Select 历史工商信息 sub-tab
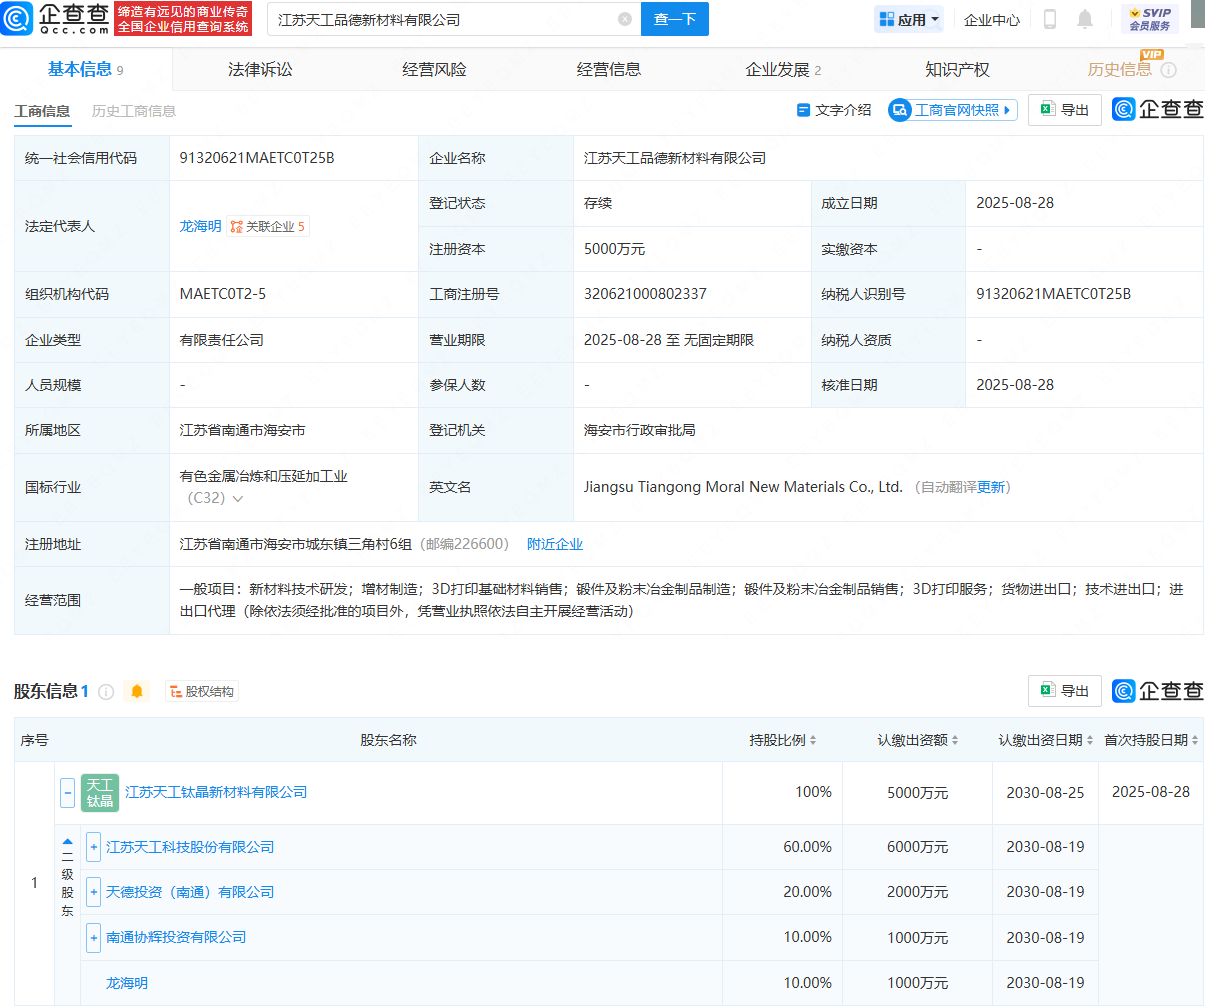The width and height of the screenshot is (1205, 1006). (134, 111)
